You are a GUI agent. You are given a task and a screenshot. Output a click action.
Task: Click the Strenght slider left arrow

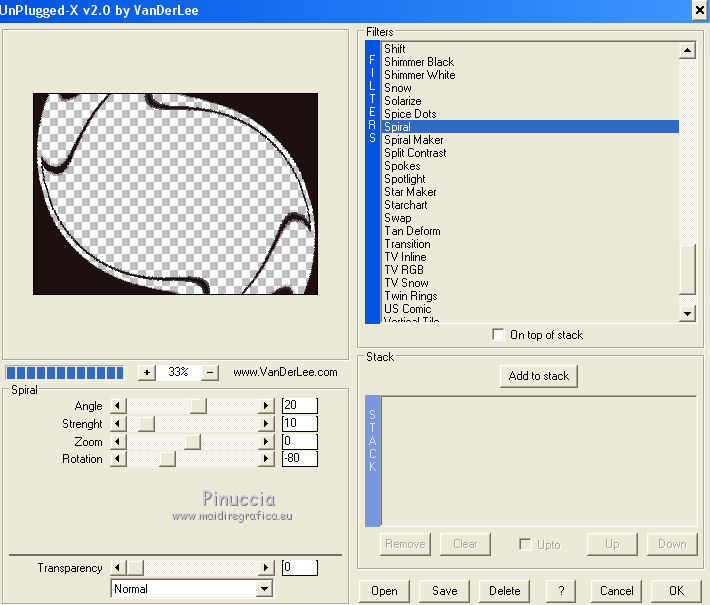pyautogui.click(x=118, y=423)
